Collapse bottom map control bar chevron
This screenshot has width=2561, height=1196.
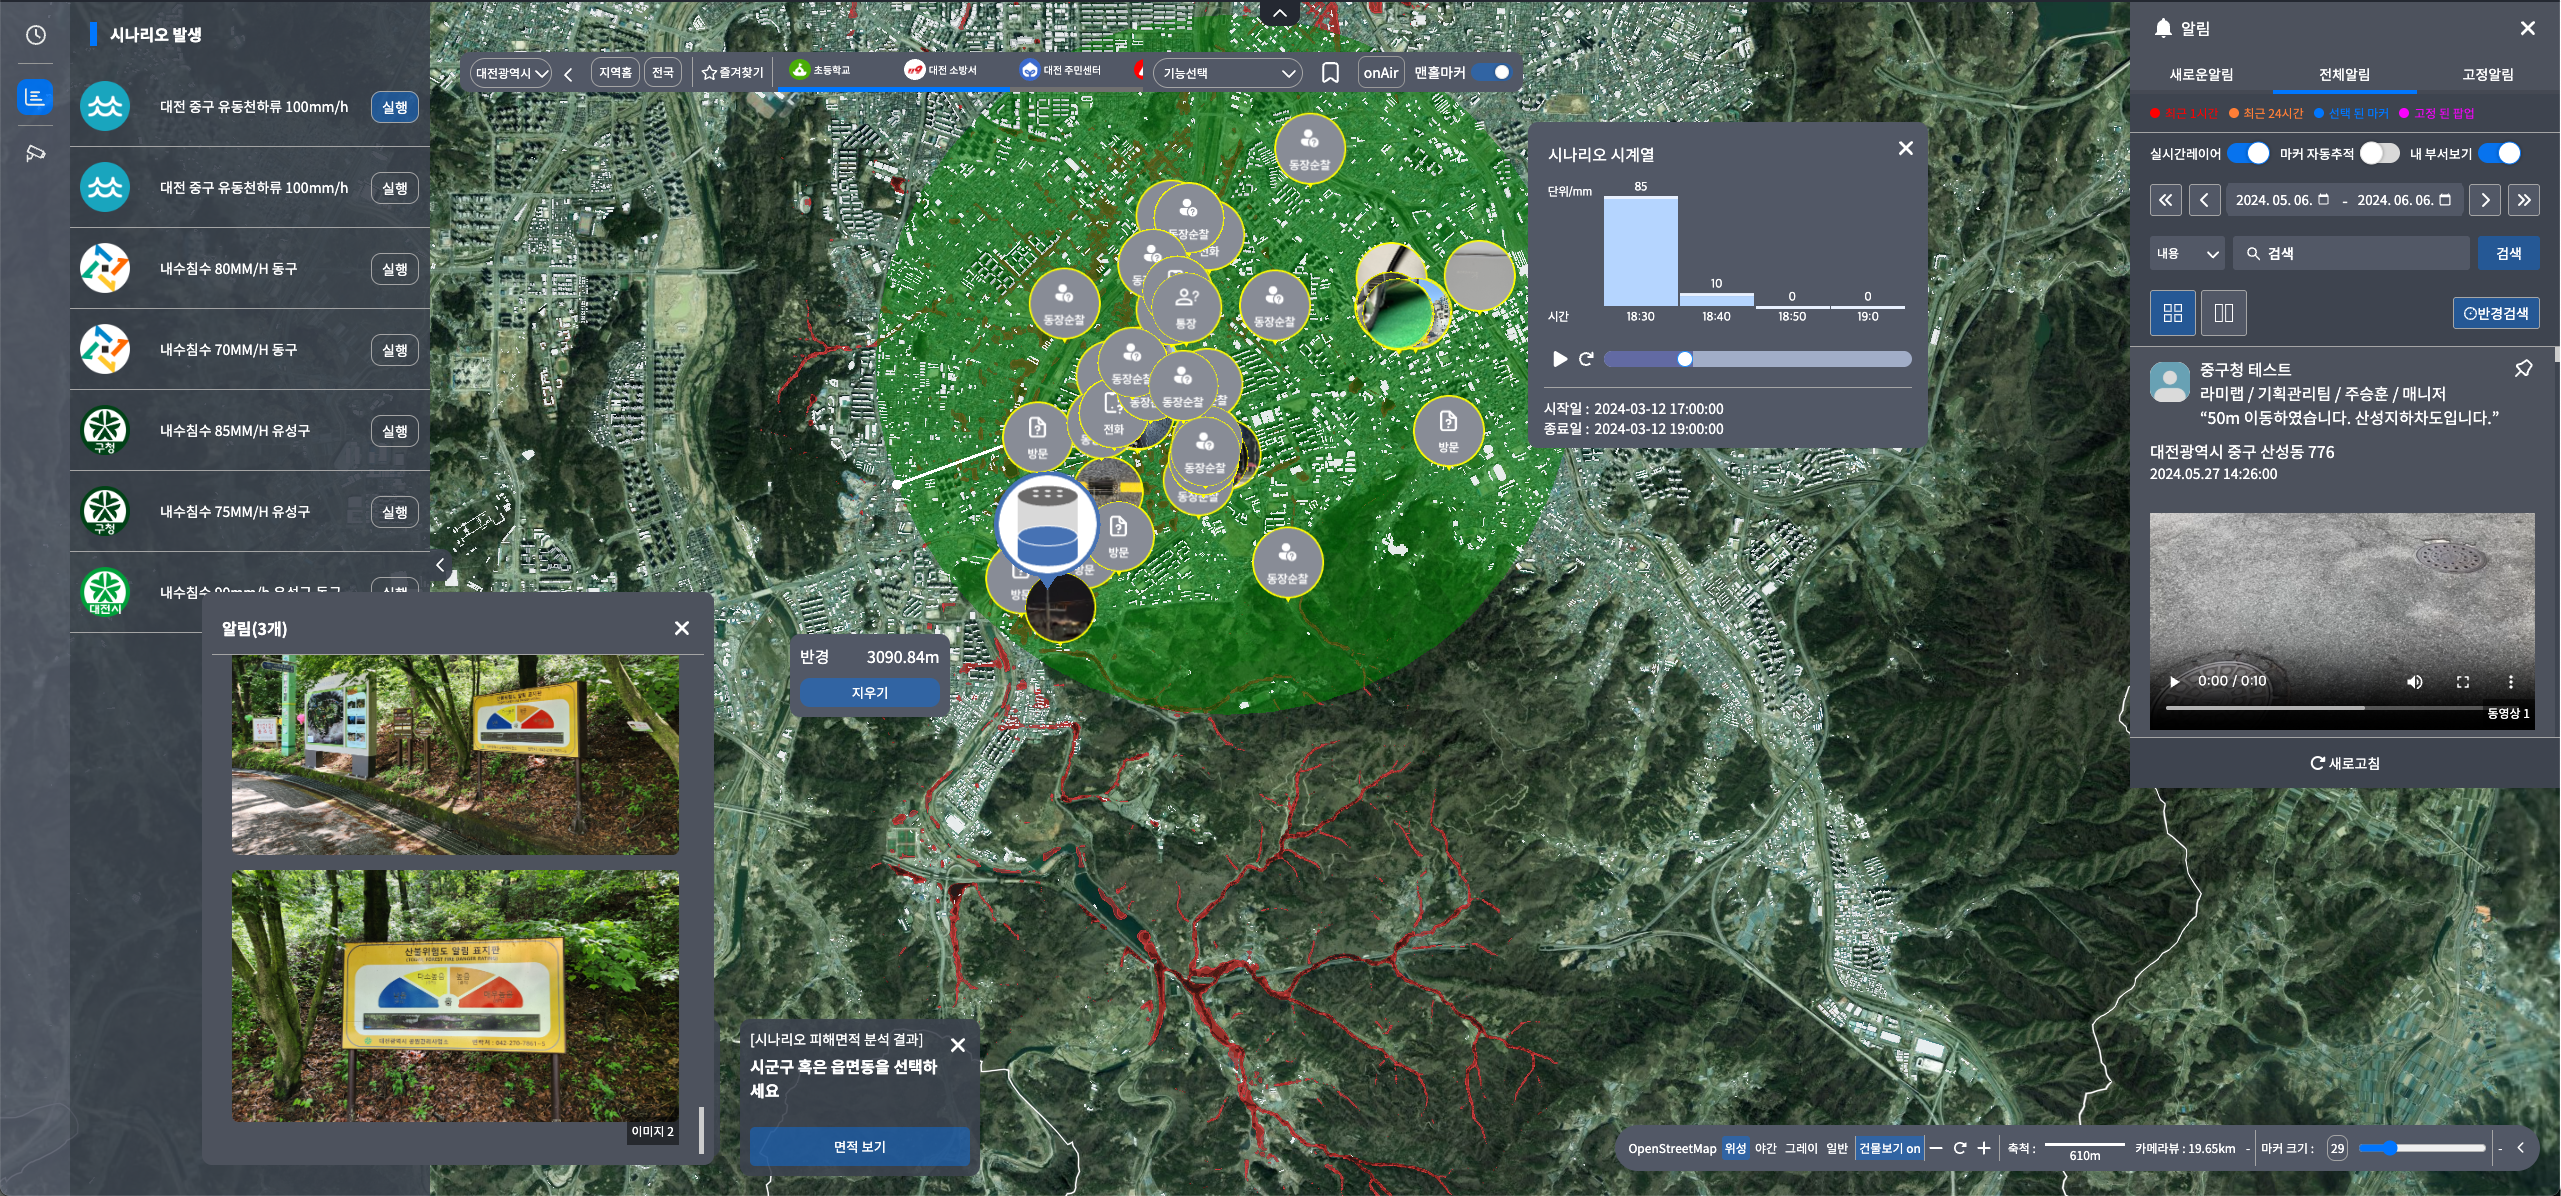pyautogui.click(x=2520, y=1148)
